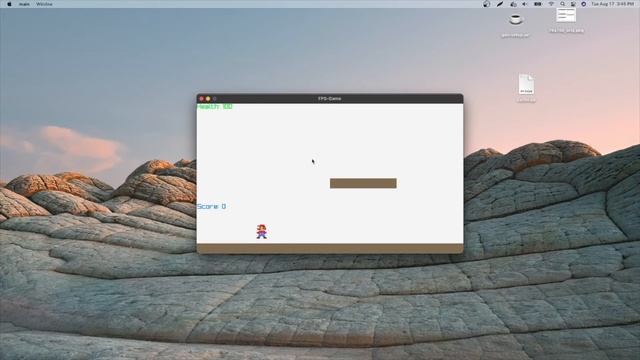Select the Java coffee-cup jar file on desktop
The width and height of the screenshot is (640, 360).
pos(515,20)
